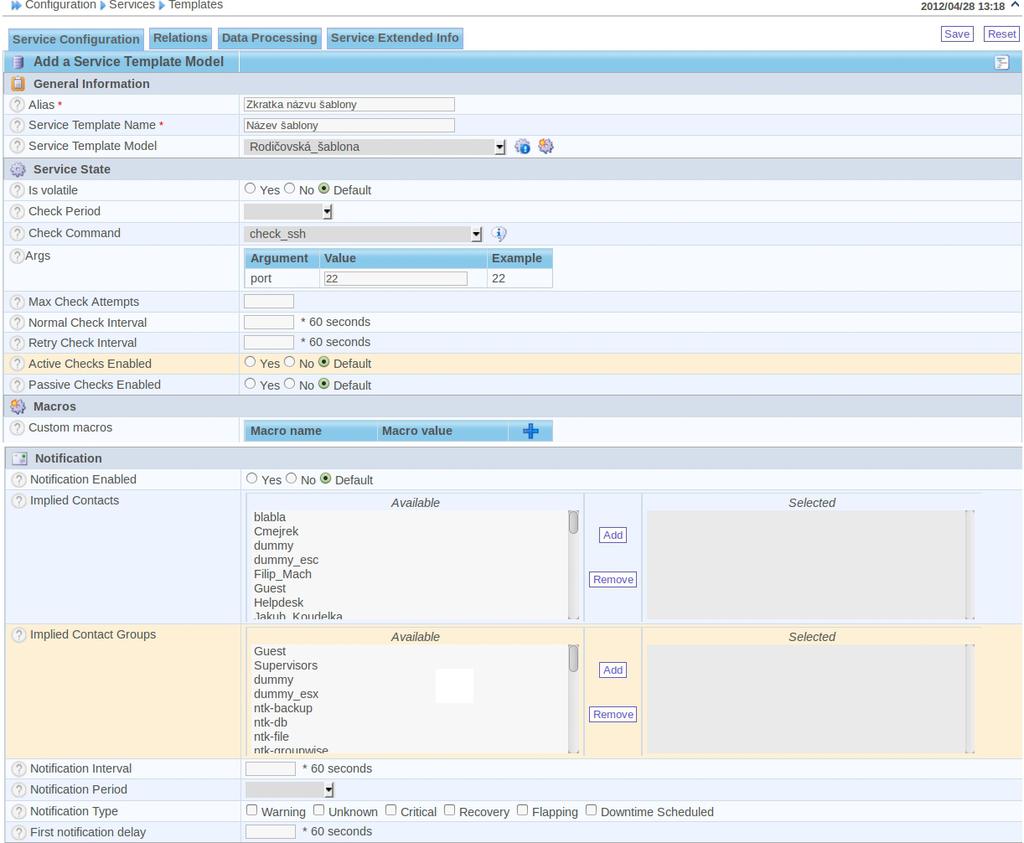This screenshot has height=843, width=1024.
Task: Click help icon beside Implied Contact Groups
Action: pos(19,635)
